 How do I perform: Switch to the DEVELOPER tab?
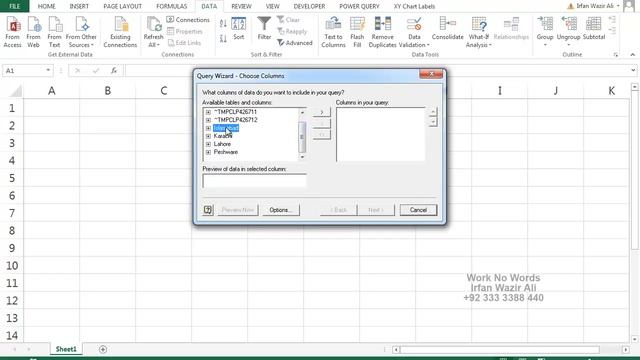click(x=309, y=6)
